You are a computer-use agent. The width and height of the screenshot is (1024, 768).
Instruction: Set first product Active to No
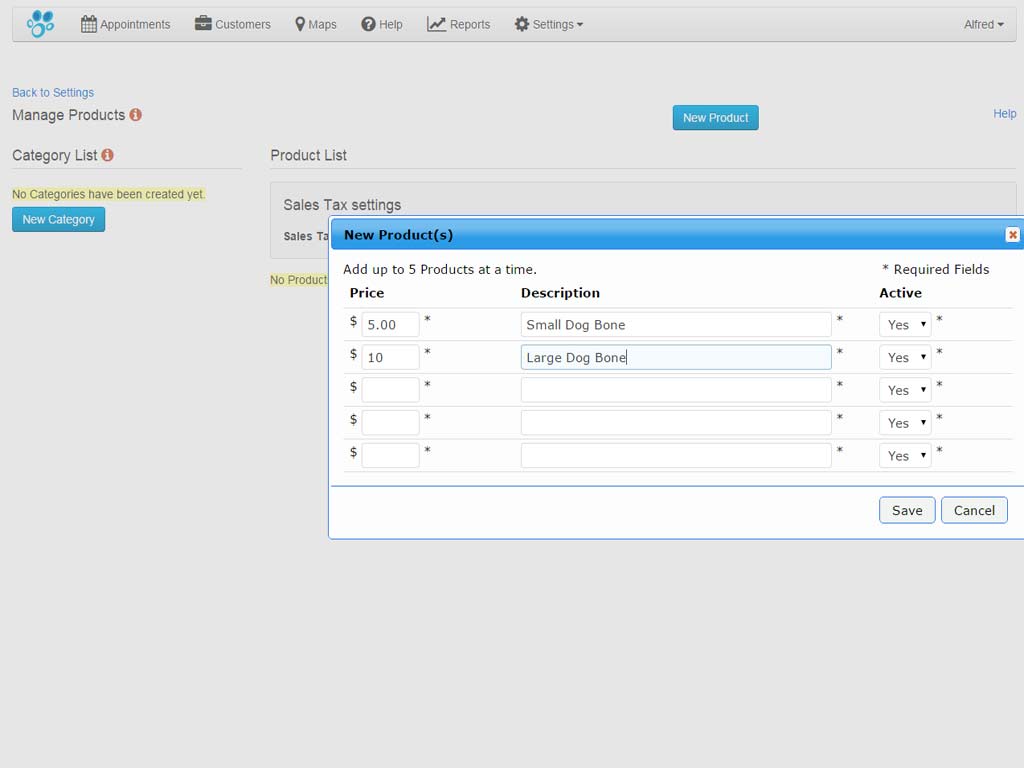click(x=904, y=324)
